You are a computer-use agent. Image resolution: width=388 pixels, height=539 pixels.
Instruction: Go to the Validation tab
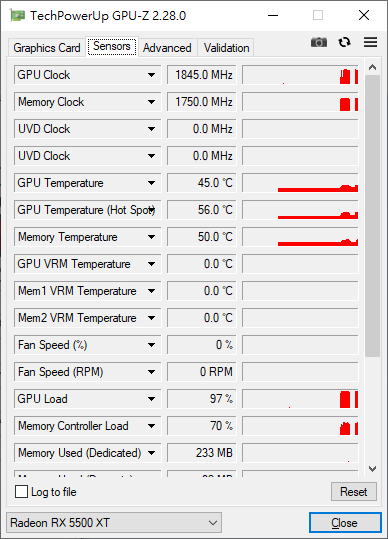pos(226,48)
